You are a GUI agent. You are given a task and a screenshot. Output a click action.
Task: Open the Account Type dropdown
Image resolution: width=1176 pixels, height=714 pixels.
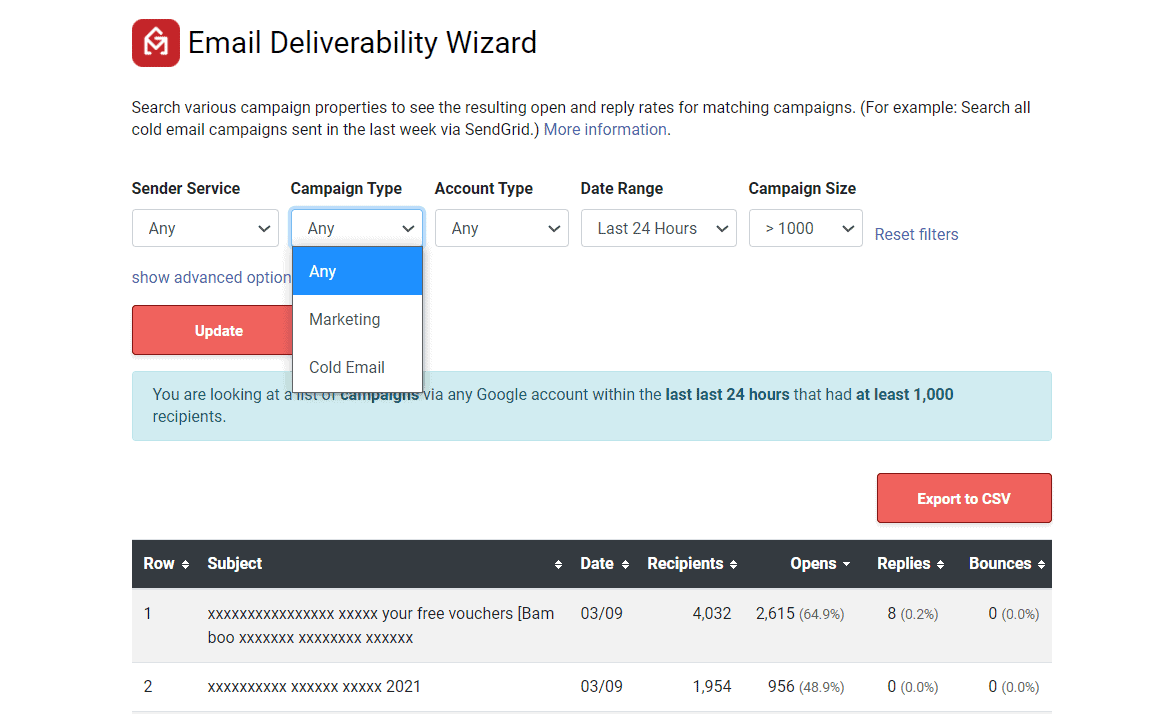(x=501, y=228)
